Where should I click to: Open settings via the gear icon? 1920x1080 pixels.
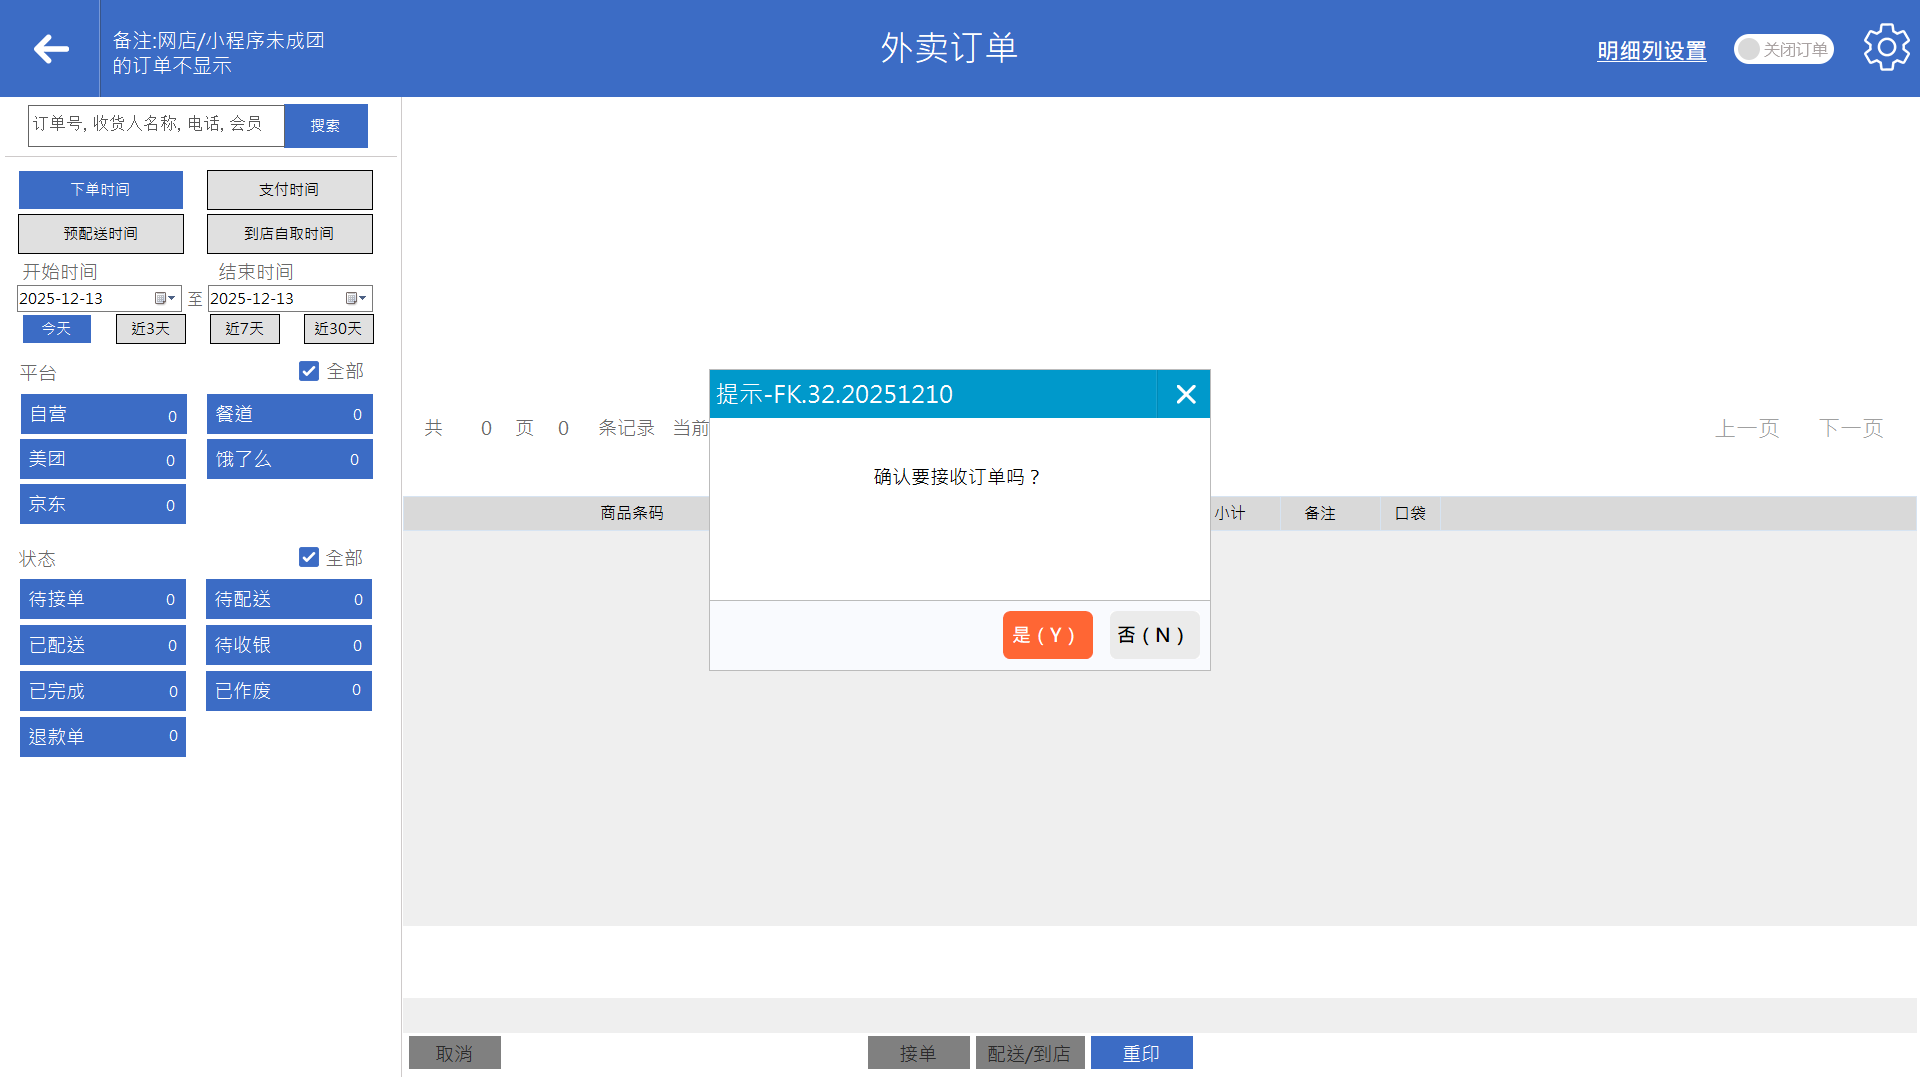[1886, 48]
